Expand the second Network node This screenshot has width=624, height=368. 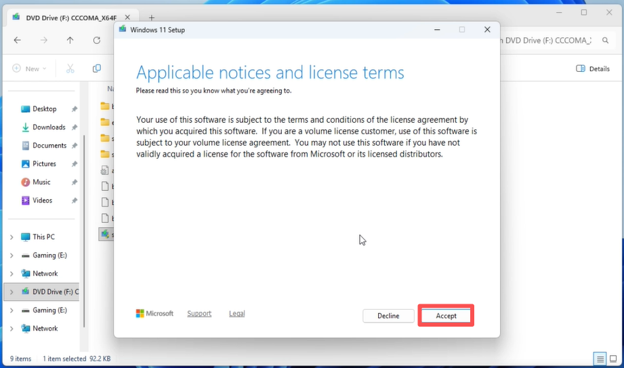pyautogui.click(x=12, y=329)
